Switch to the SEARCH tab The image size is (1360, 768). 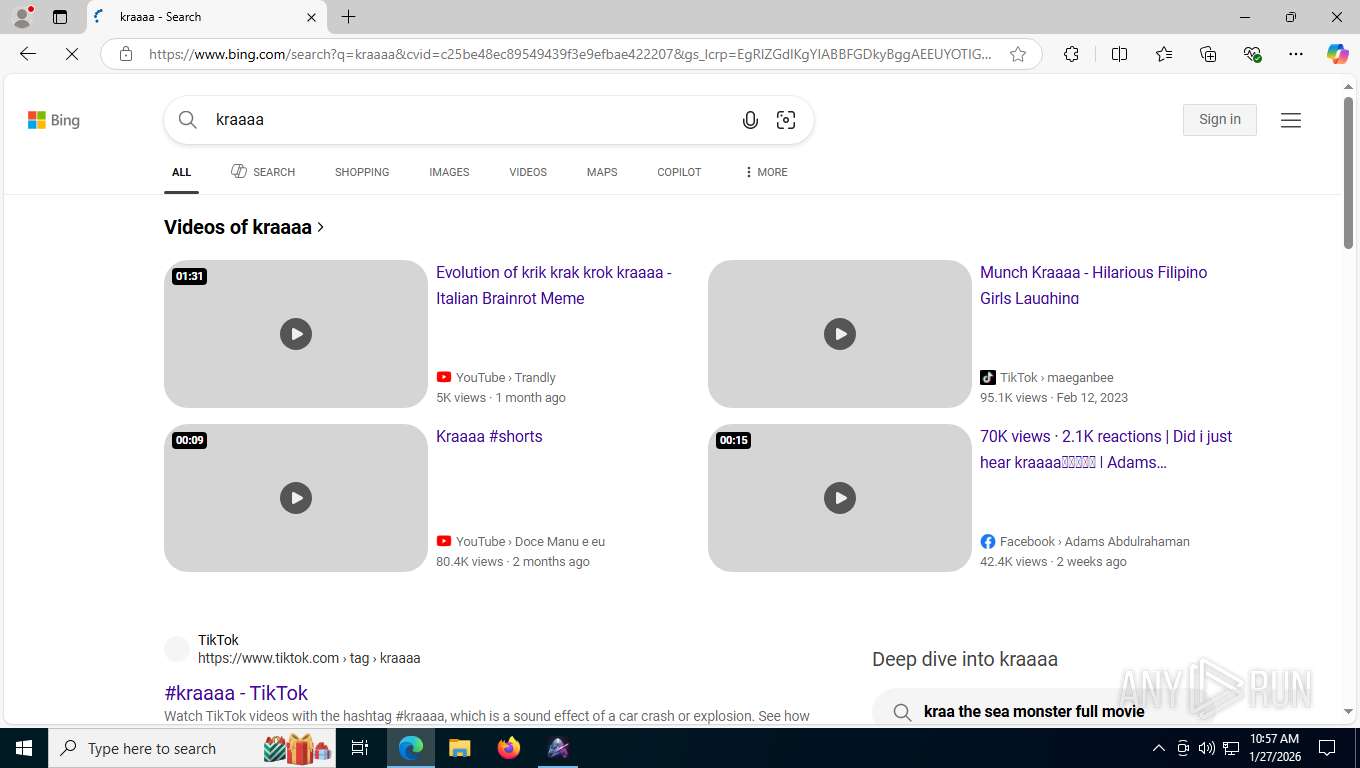pyautogui.click(x=263, y=172)
